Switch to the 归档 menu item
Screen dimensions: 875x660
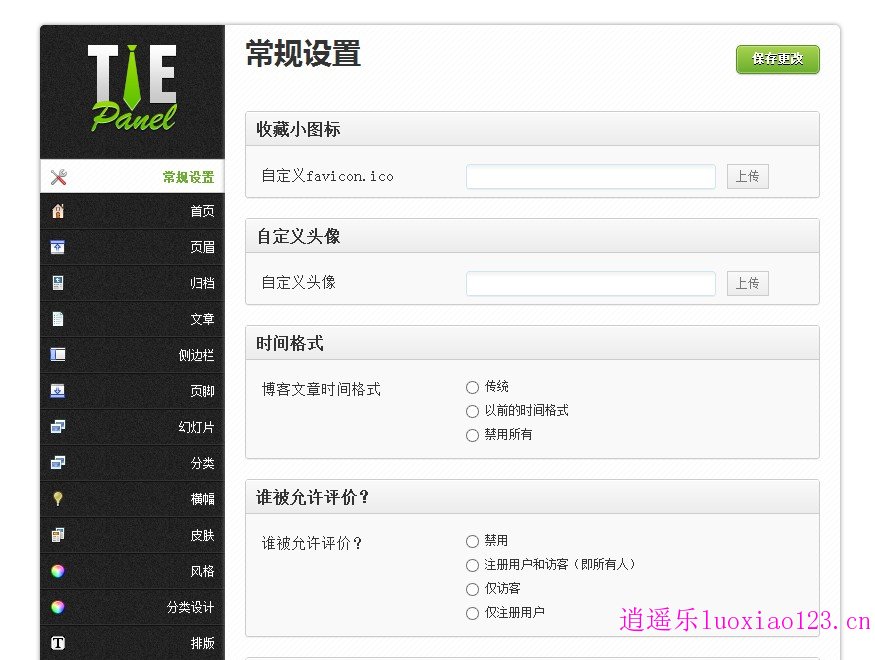(x=132, y=283)
